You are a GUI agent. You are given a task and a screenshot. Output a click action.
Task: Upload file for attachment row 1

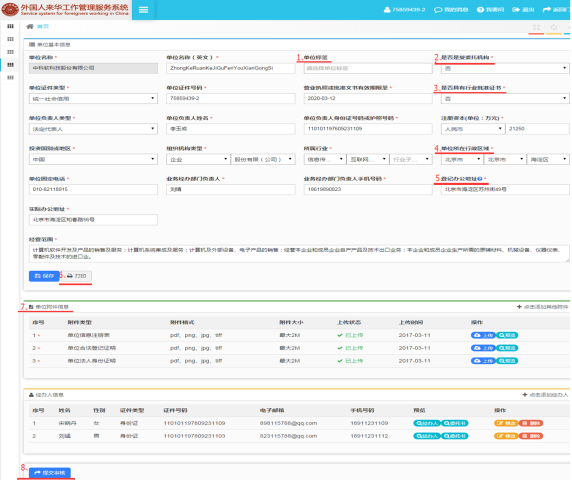point(483,335)
